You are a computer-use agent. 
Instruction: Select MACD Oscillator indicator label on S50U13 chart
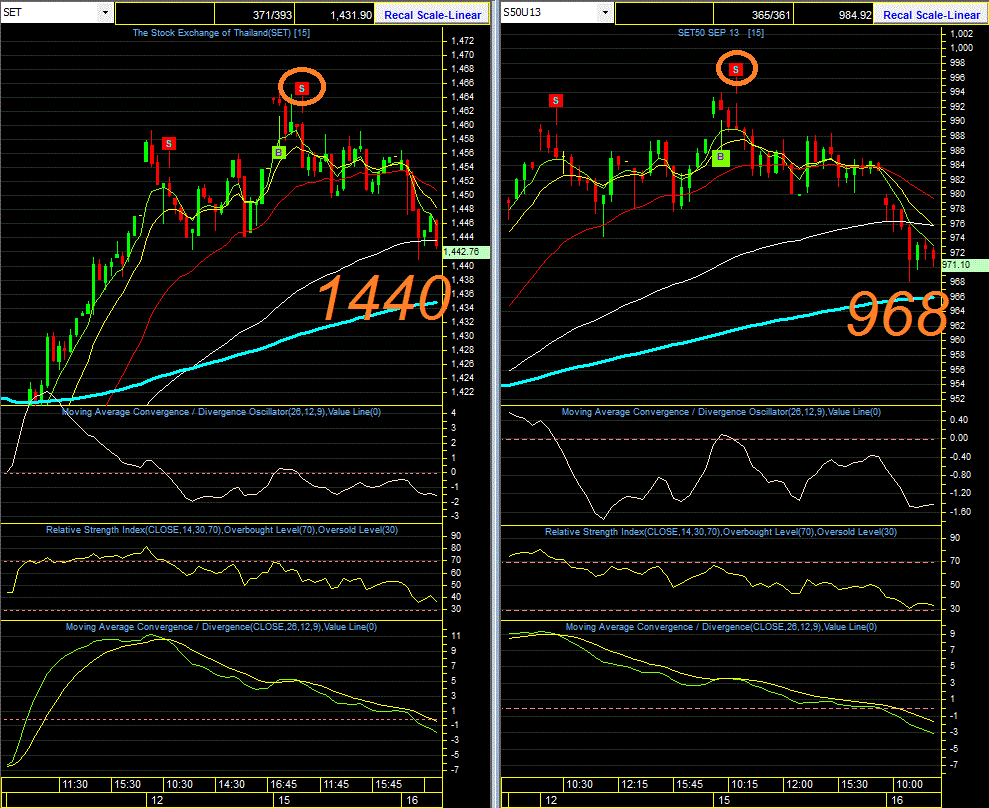coord(721,412)
